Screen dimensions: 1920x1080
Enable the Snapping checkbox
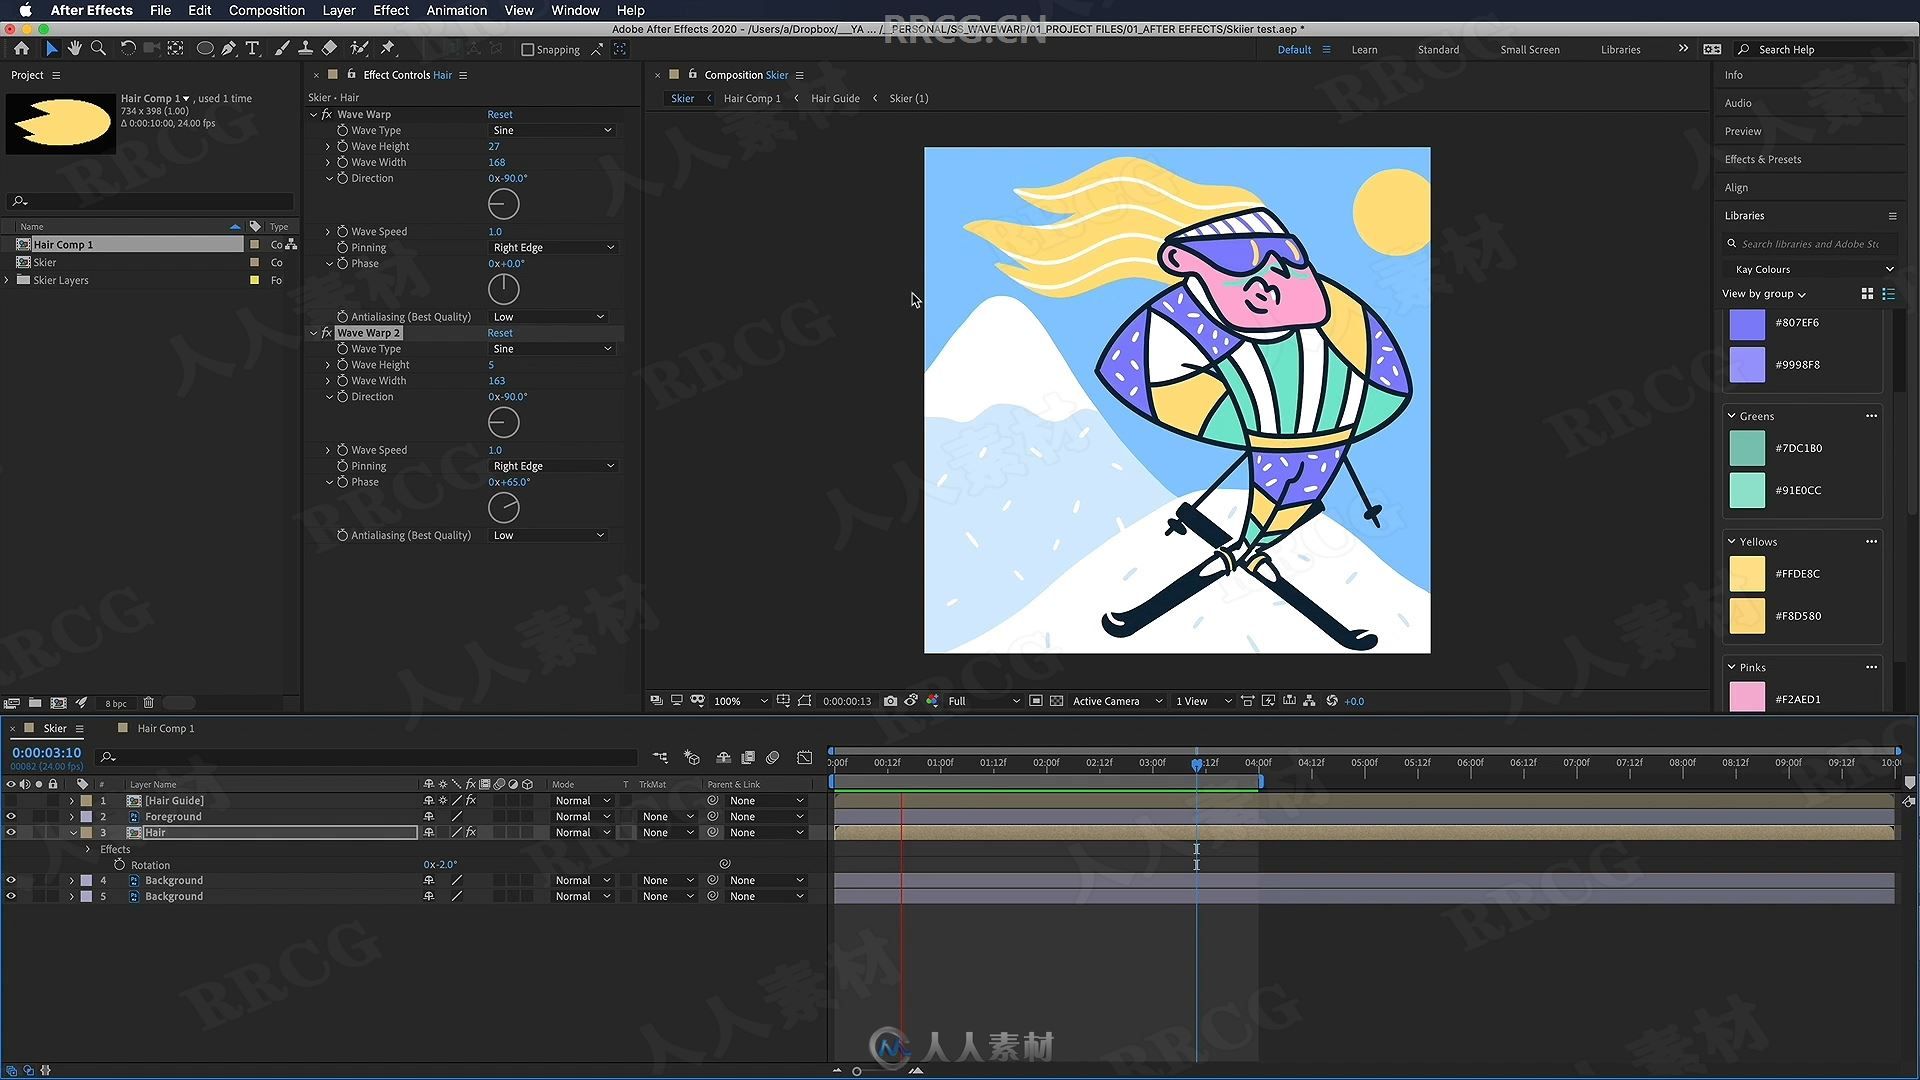[528, 49]
